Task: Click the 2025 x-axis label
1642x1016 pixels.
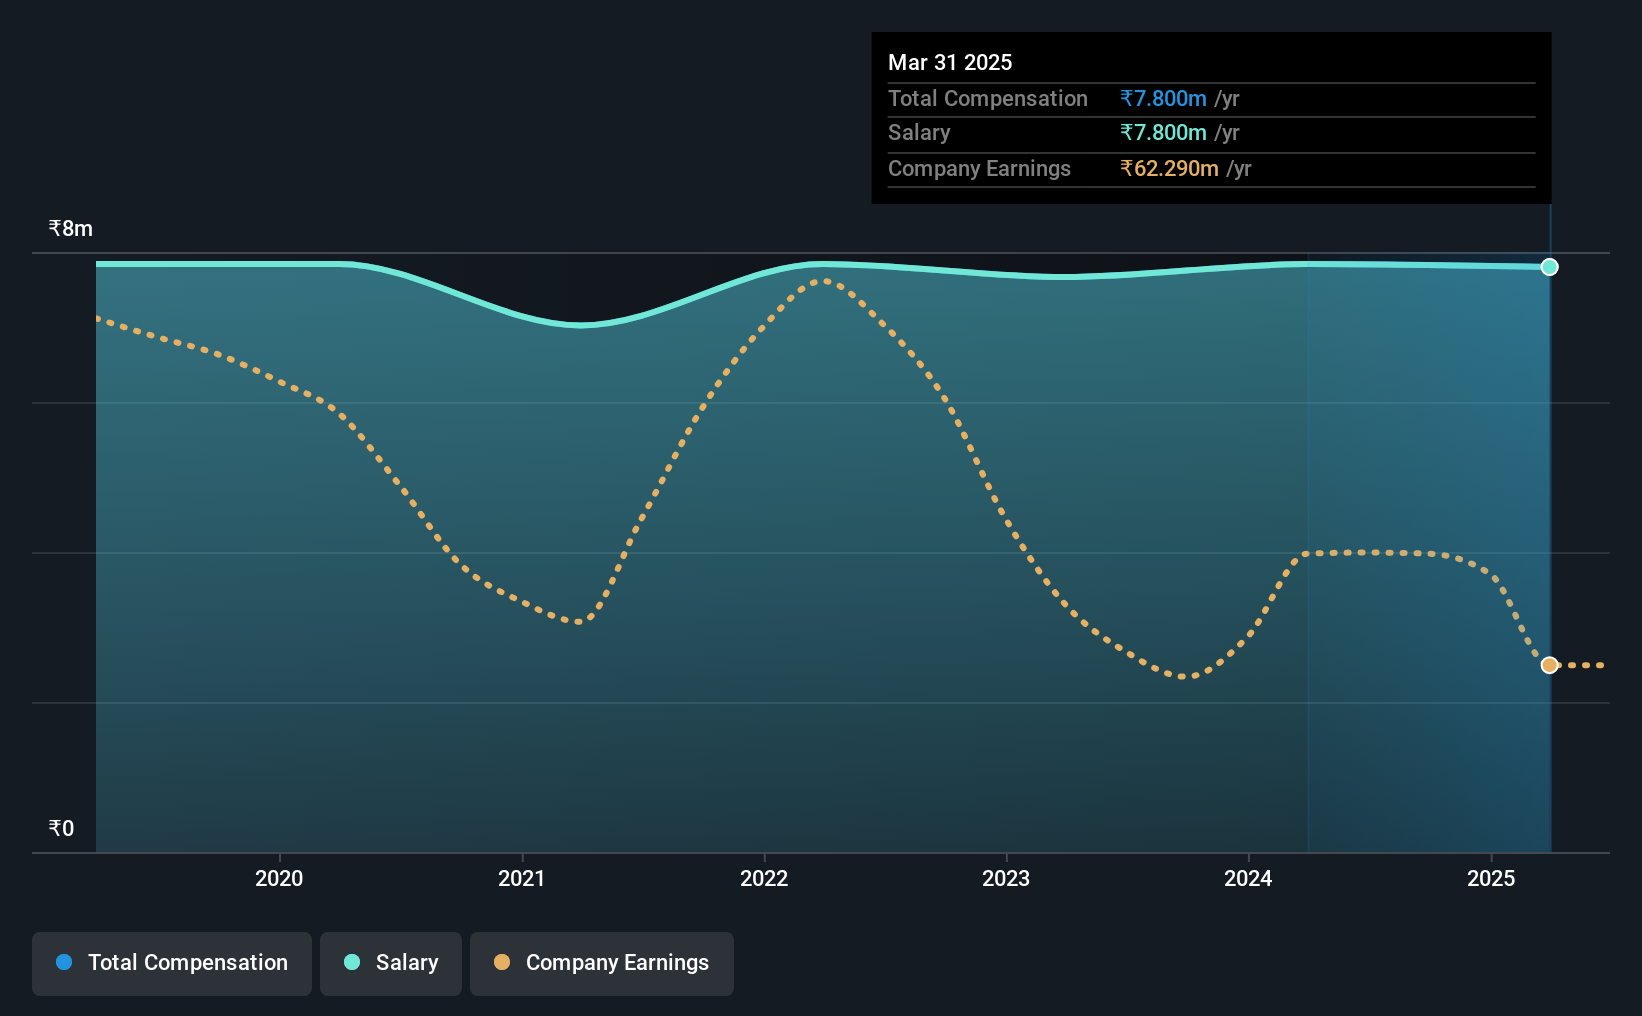Action: pos(1491,878)
